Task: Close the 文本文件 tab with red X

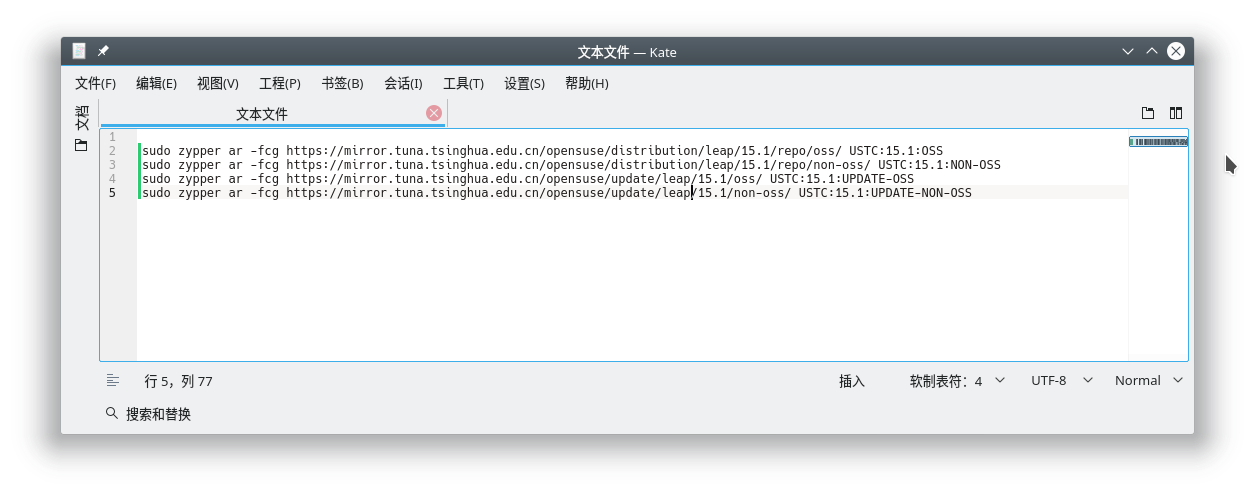Action: coord(434,113)
